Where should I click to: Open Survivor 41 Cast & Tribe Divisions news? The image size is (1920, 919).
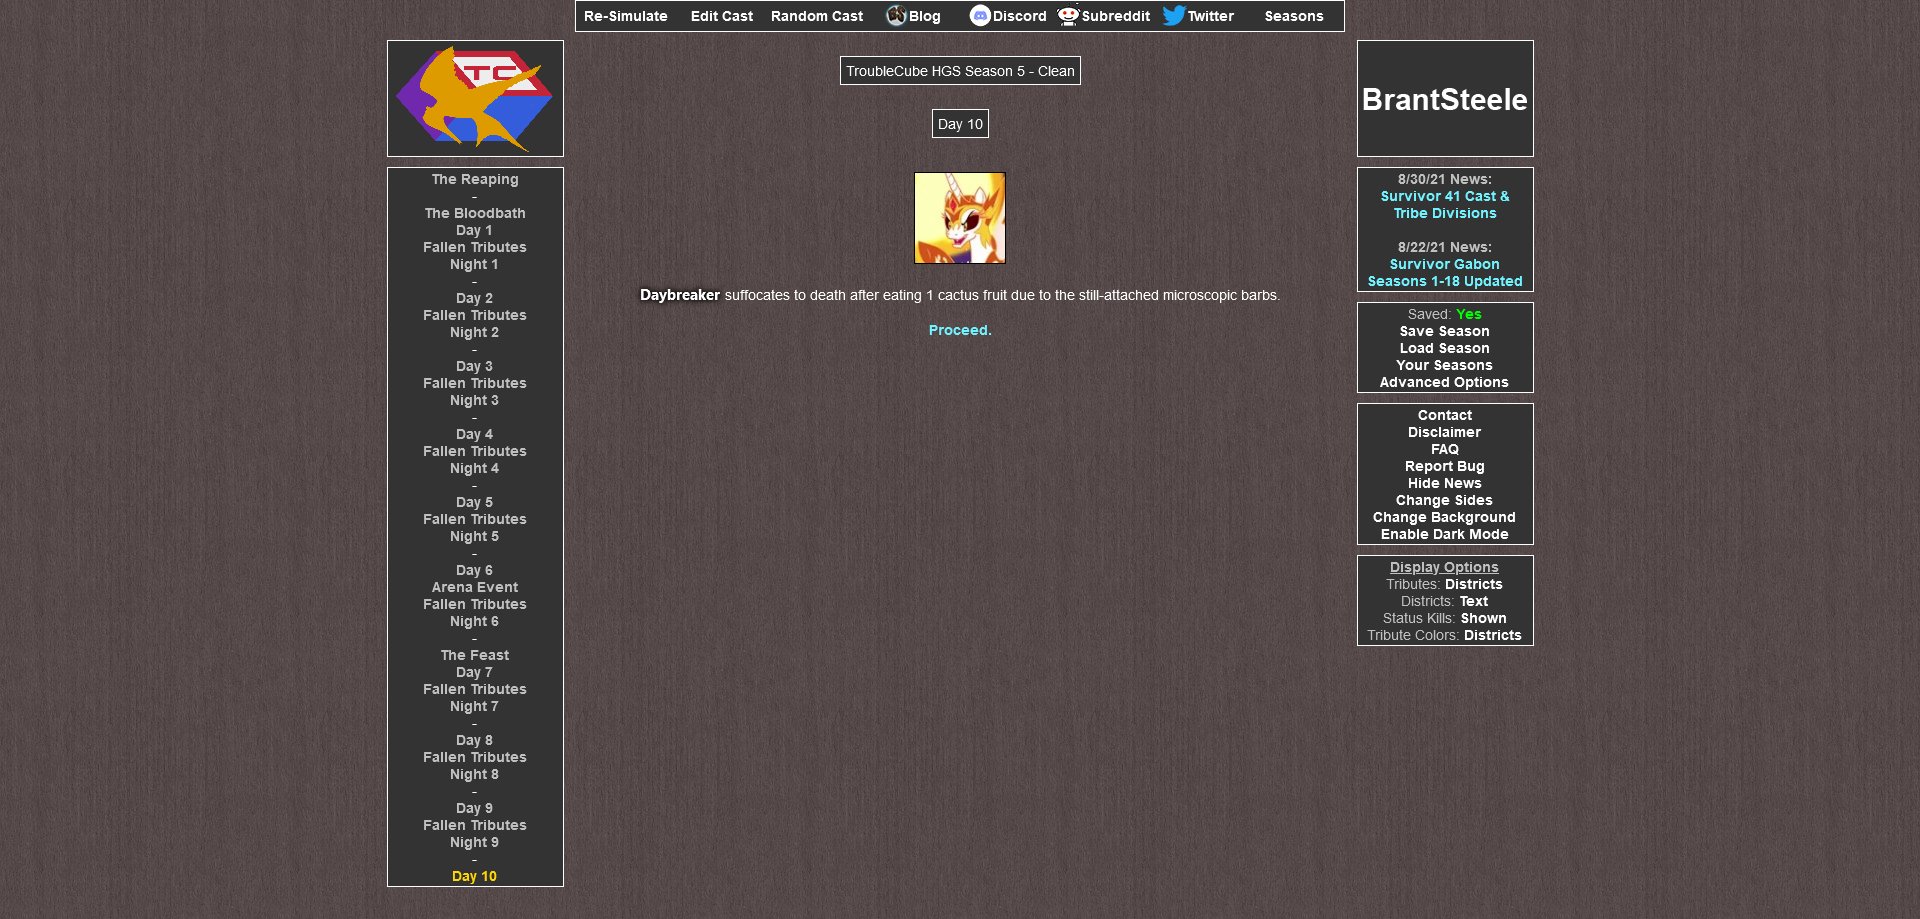1445,205
